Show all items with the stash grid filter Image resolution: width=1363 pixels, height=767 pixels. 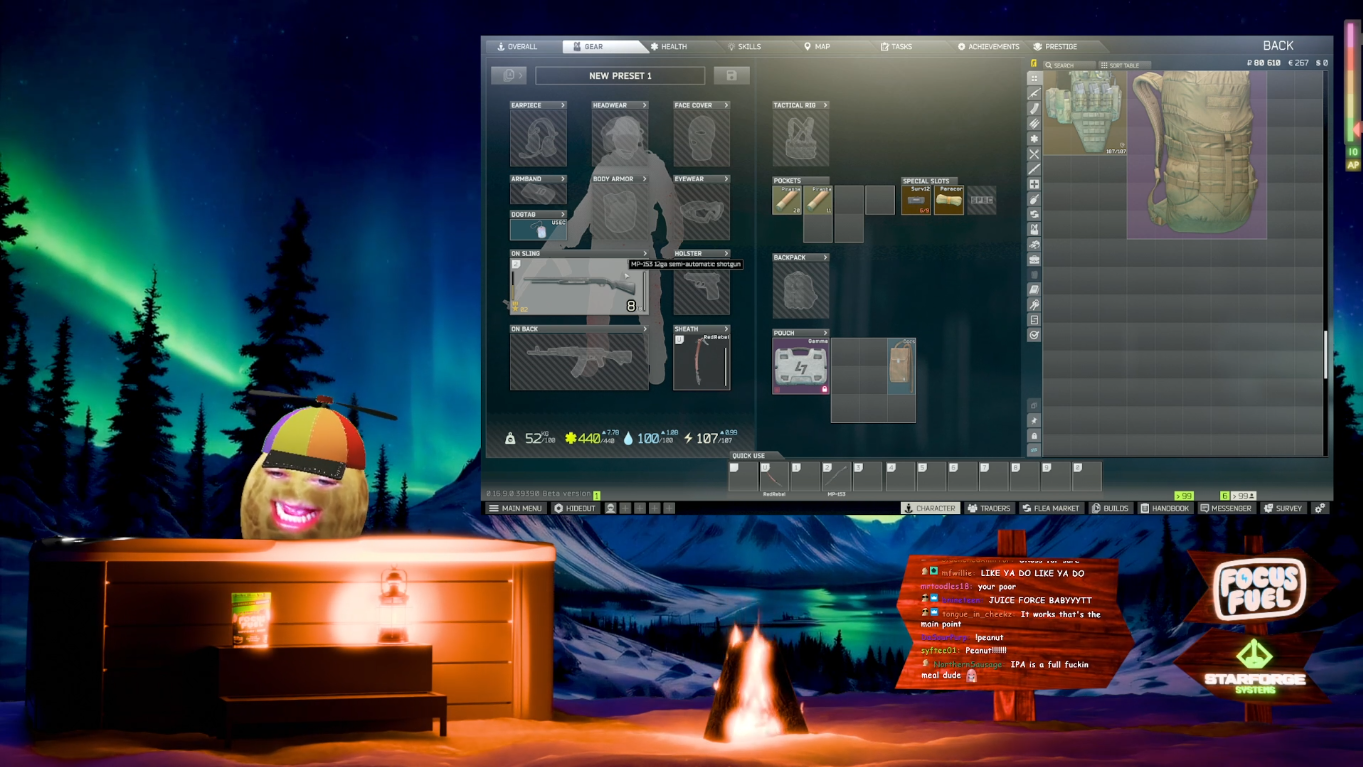(x=1034, y=78)
